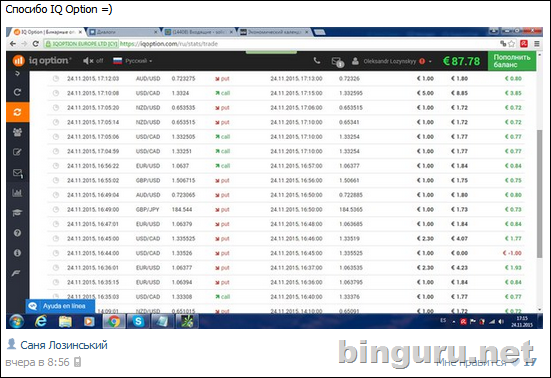Screen dimensions: 551x378
Task: Click the iq option logo
Action: pos(42,61)
